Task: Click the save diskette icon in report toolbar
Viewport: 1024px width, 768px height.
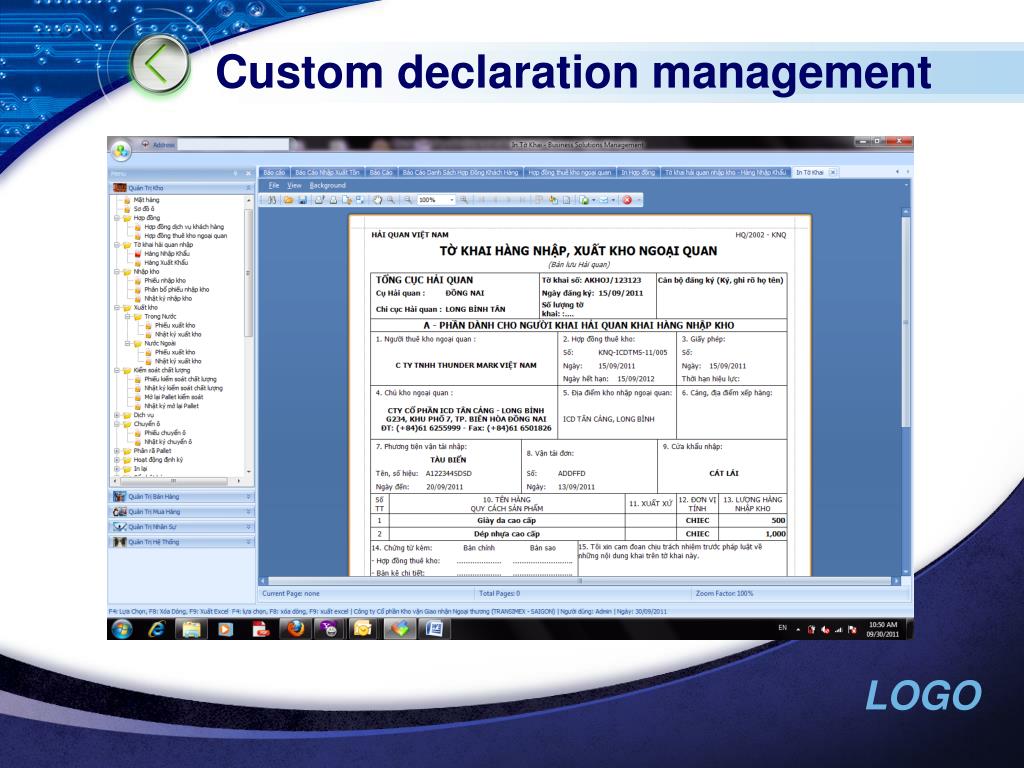Action: [x=302, y=200]
